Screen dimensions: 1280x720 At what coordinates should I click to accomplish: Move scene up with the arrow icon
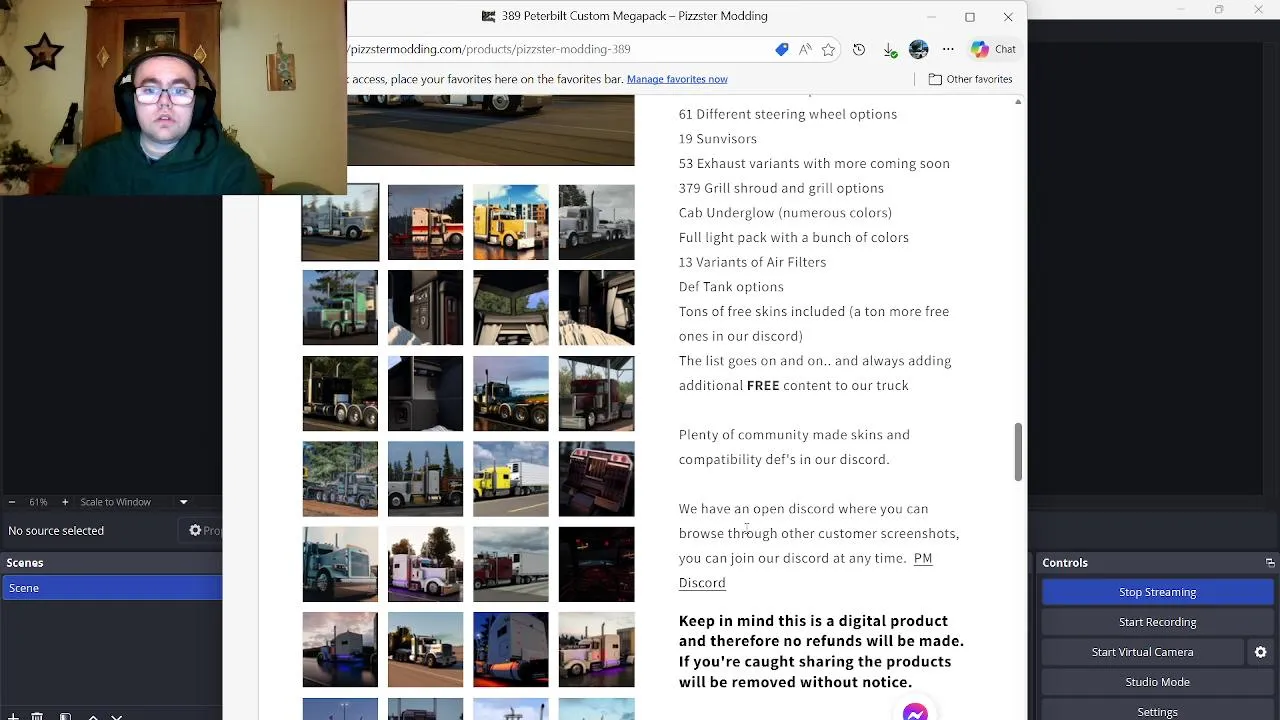[x=93, y=716]
